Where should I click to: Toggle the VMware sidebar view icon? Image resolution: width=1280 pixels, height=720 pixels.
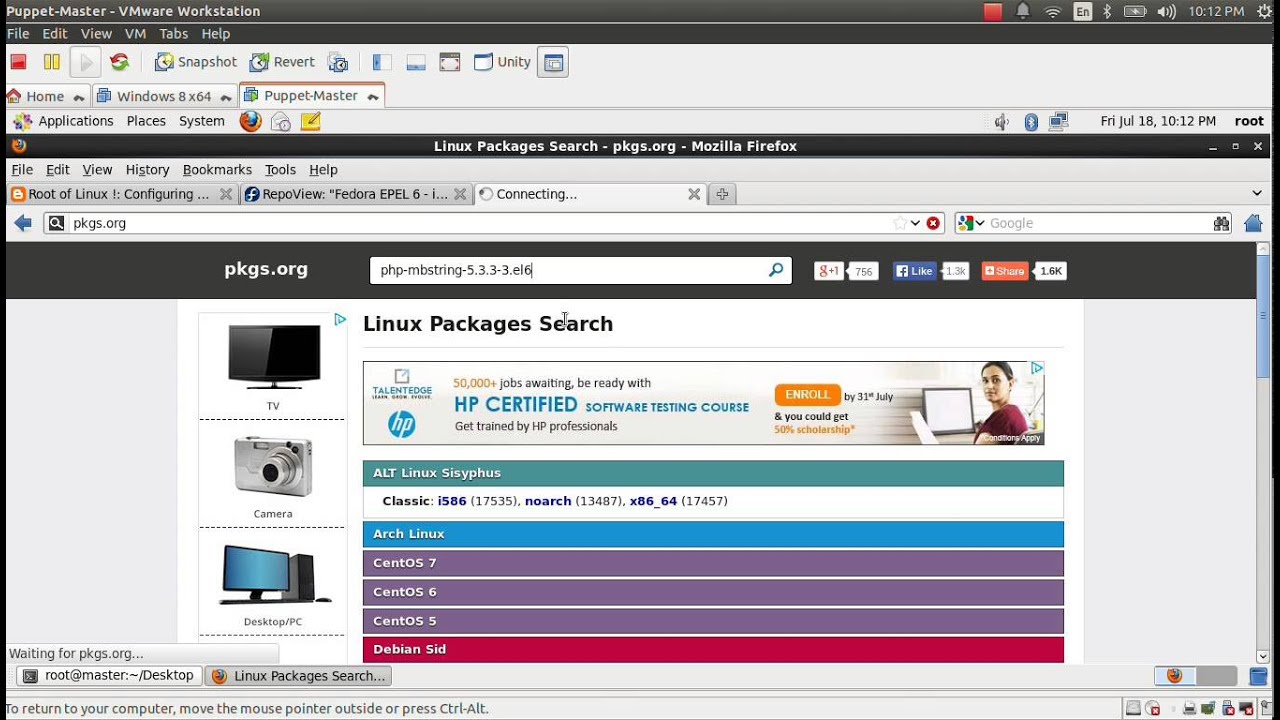pos(382,62)
